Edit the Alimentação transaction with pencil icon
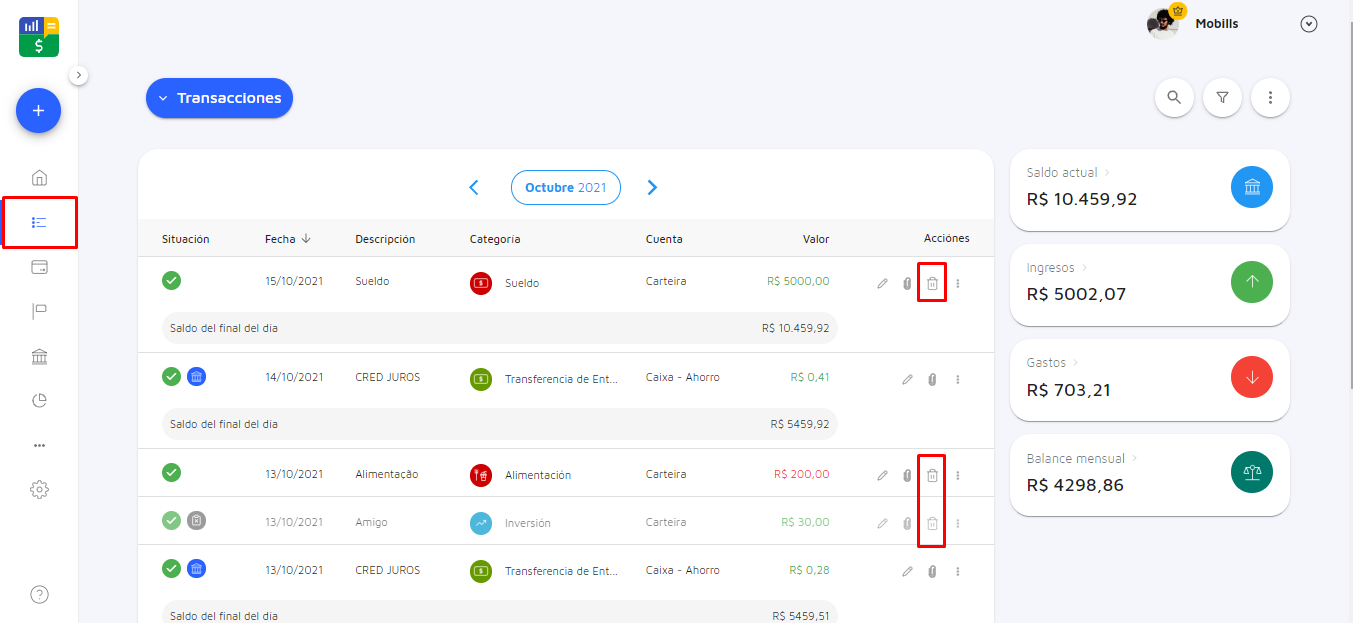This screenshot has width=1353, height=623. (882, 476)
